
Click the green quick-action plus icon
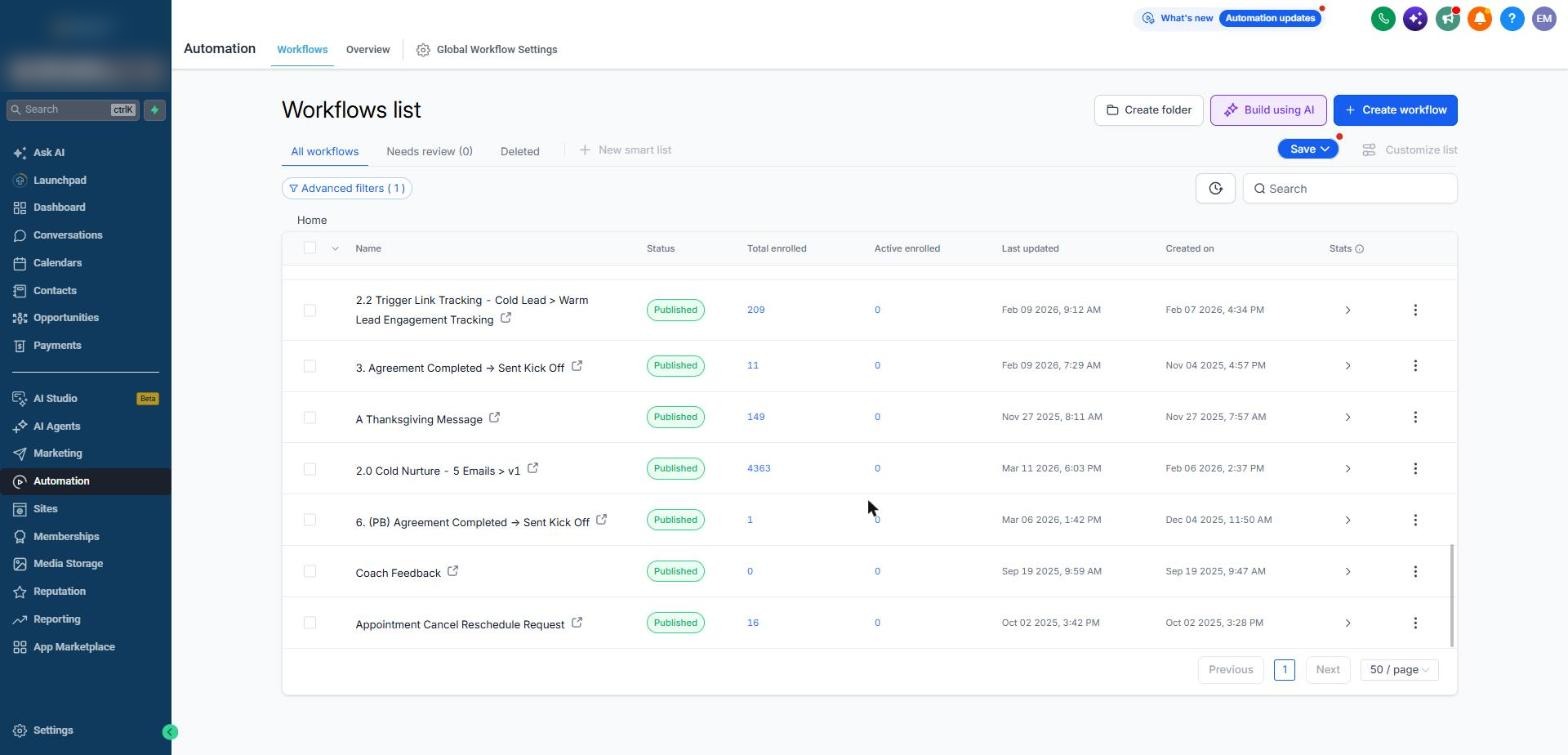(x=154, y=110)
